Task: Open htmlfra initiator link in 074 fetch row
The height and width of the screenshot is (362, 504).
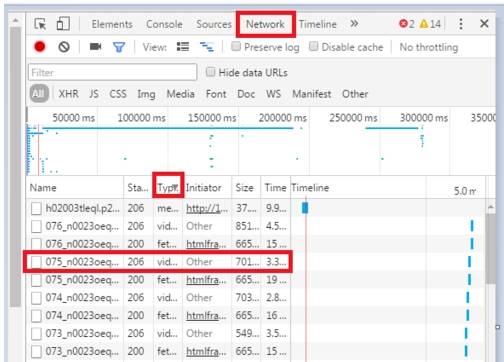Action: (x=206, y=315)
